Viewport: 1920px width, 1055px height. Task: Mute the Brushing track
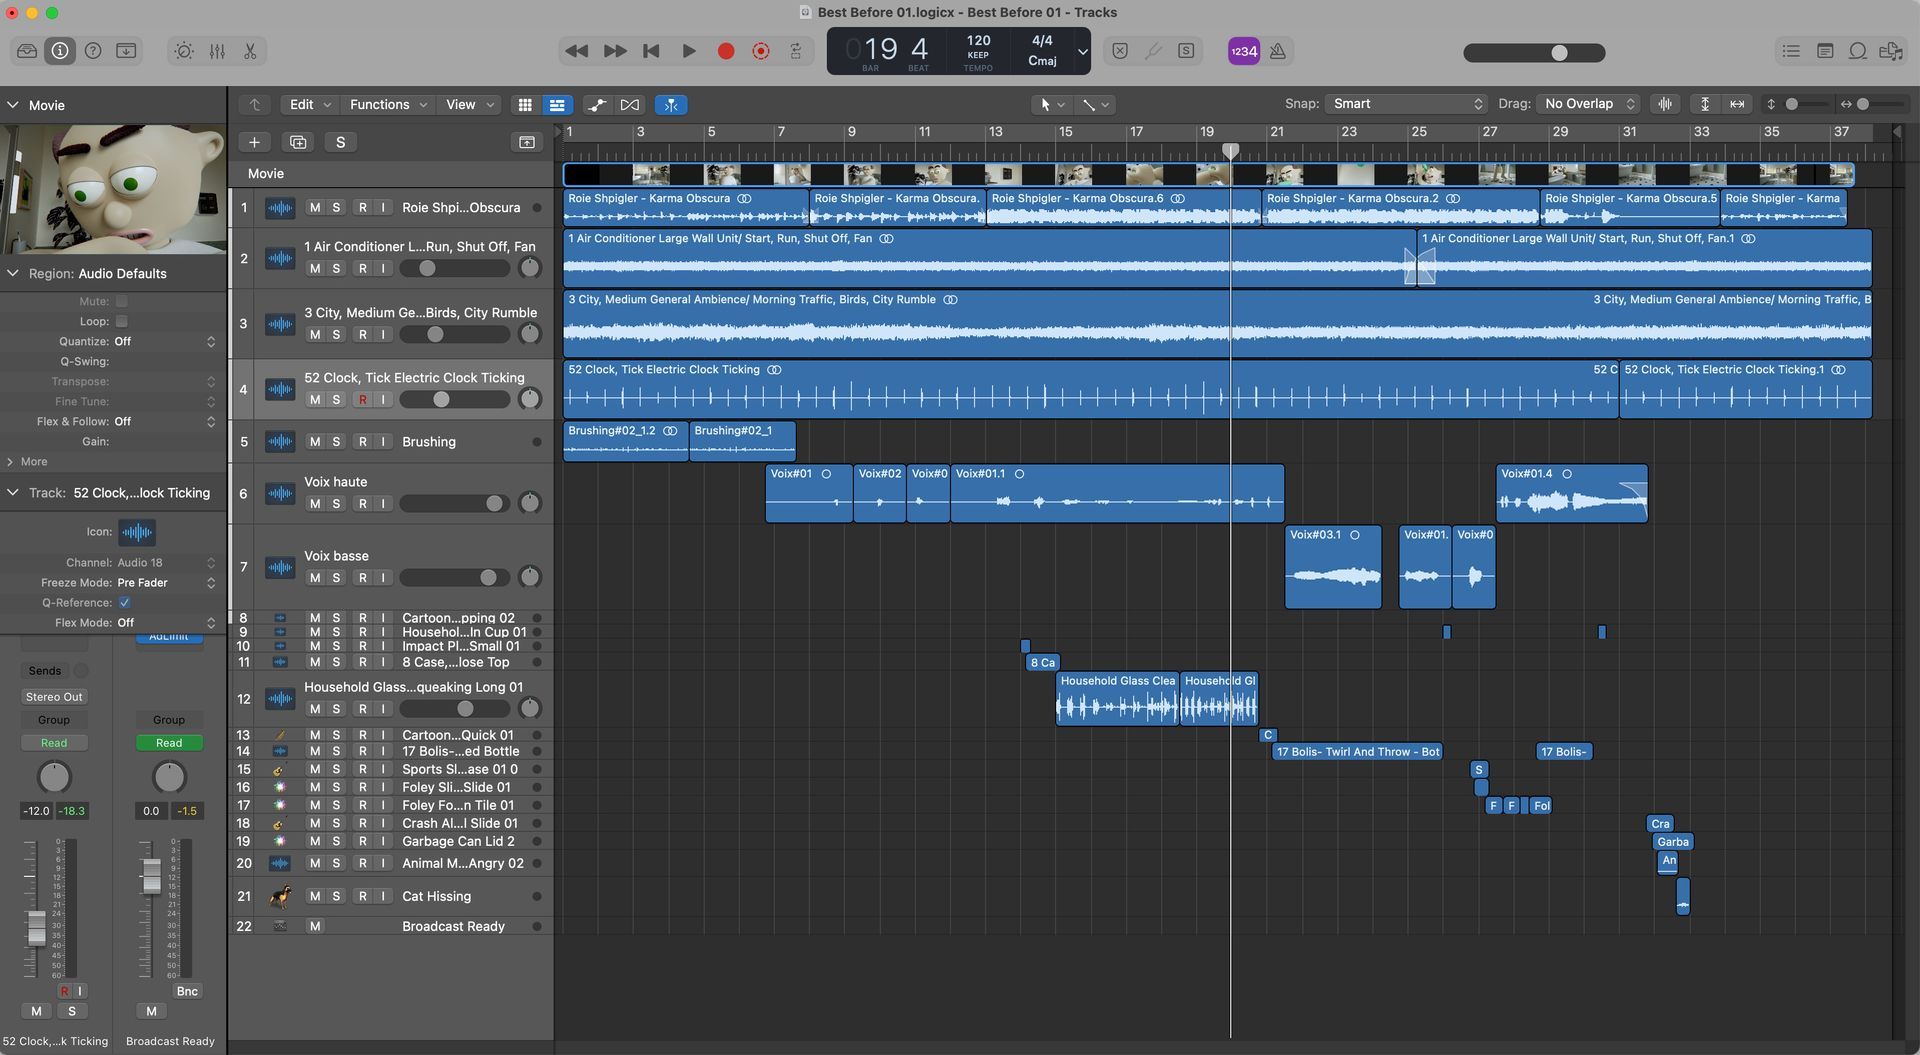coord(315,442)
